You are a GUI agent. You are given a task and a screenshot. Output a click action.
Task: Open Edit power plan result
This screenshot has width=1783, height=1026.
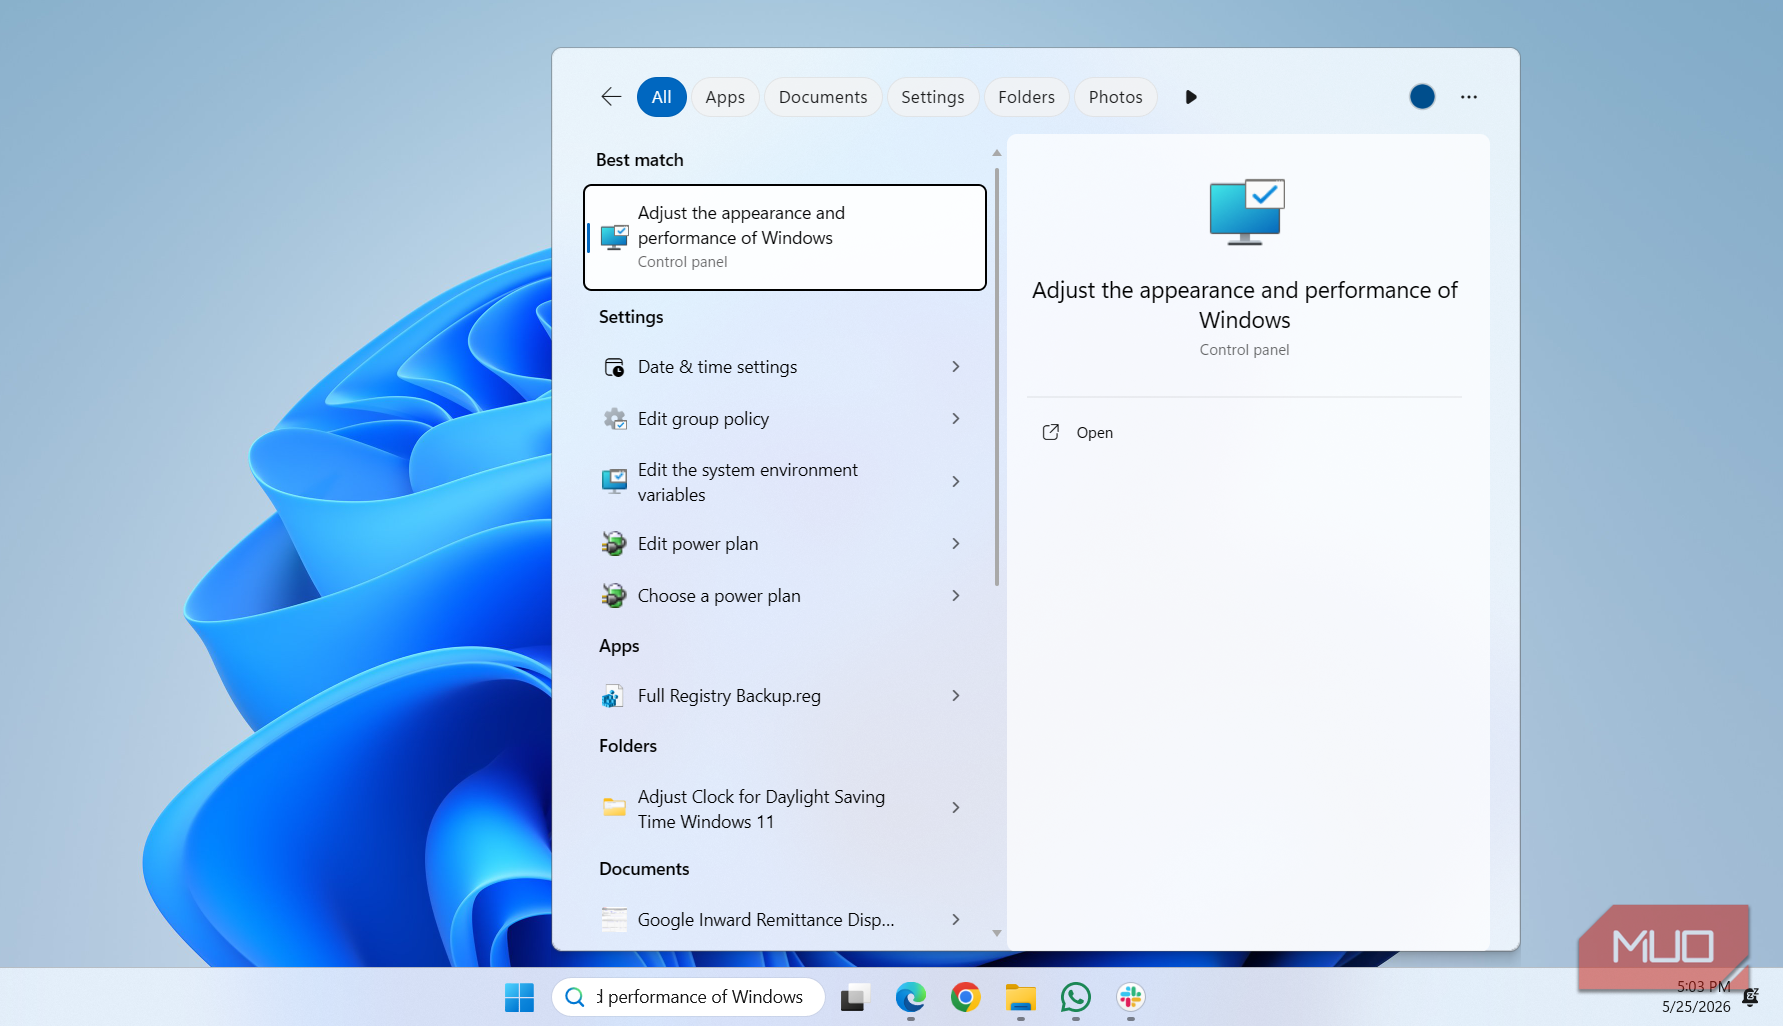coord(785,544)
